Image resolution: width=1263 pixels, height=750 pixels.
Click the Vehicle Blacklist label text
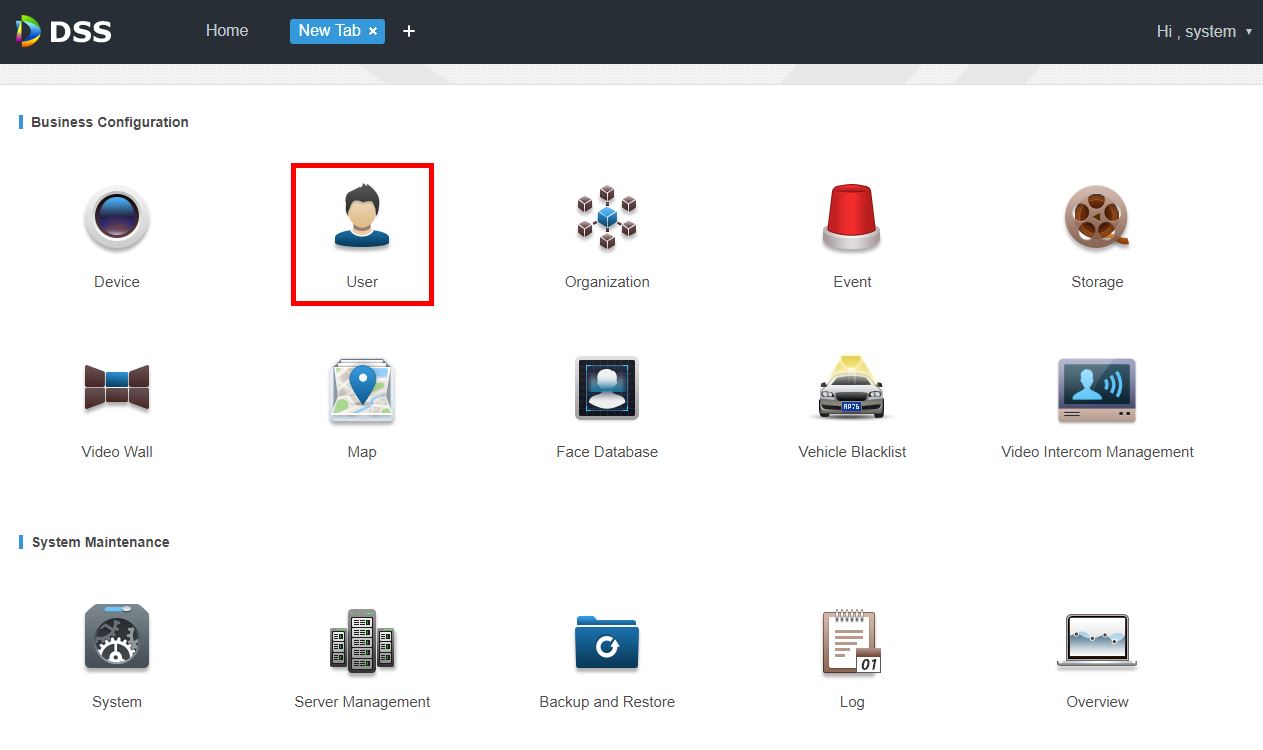[x=852, y=452]
